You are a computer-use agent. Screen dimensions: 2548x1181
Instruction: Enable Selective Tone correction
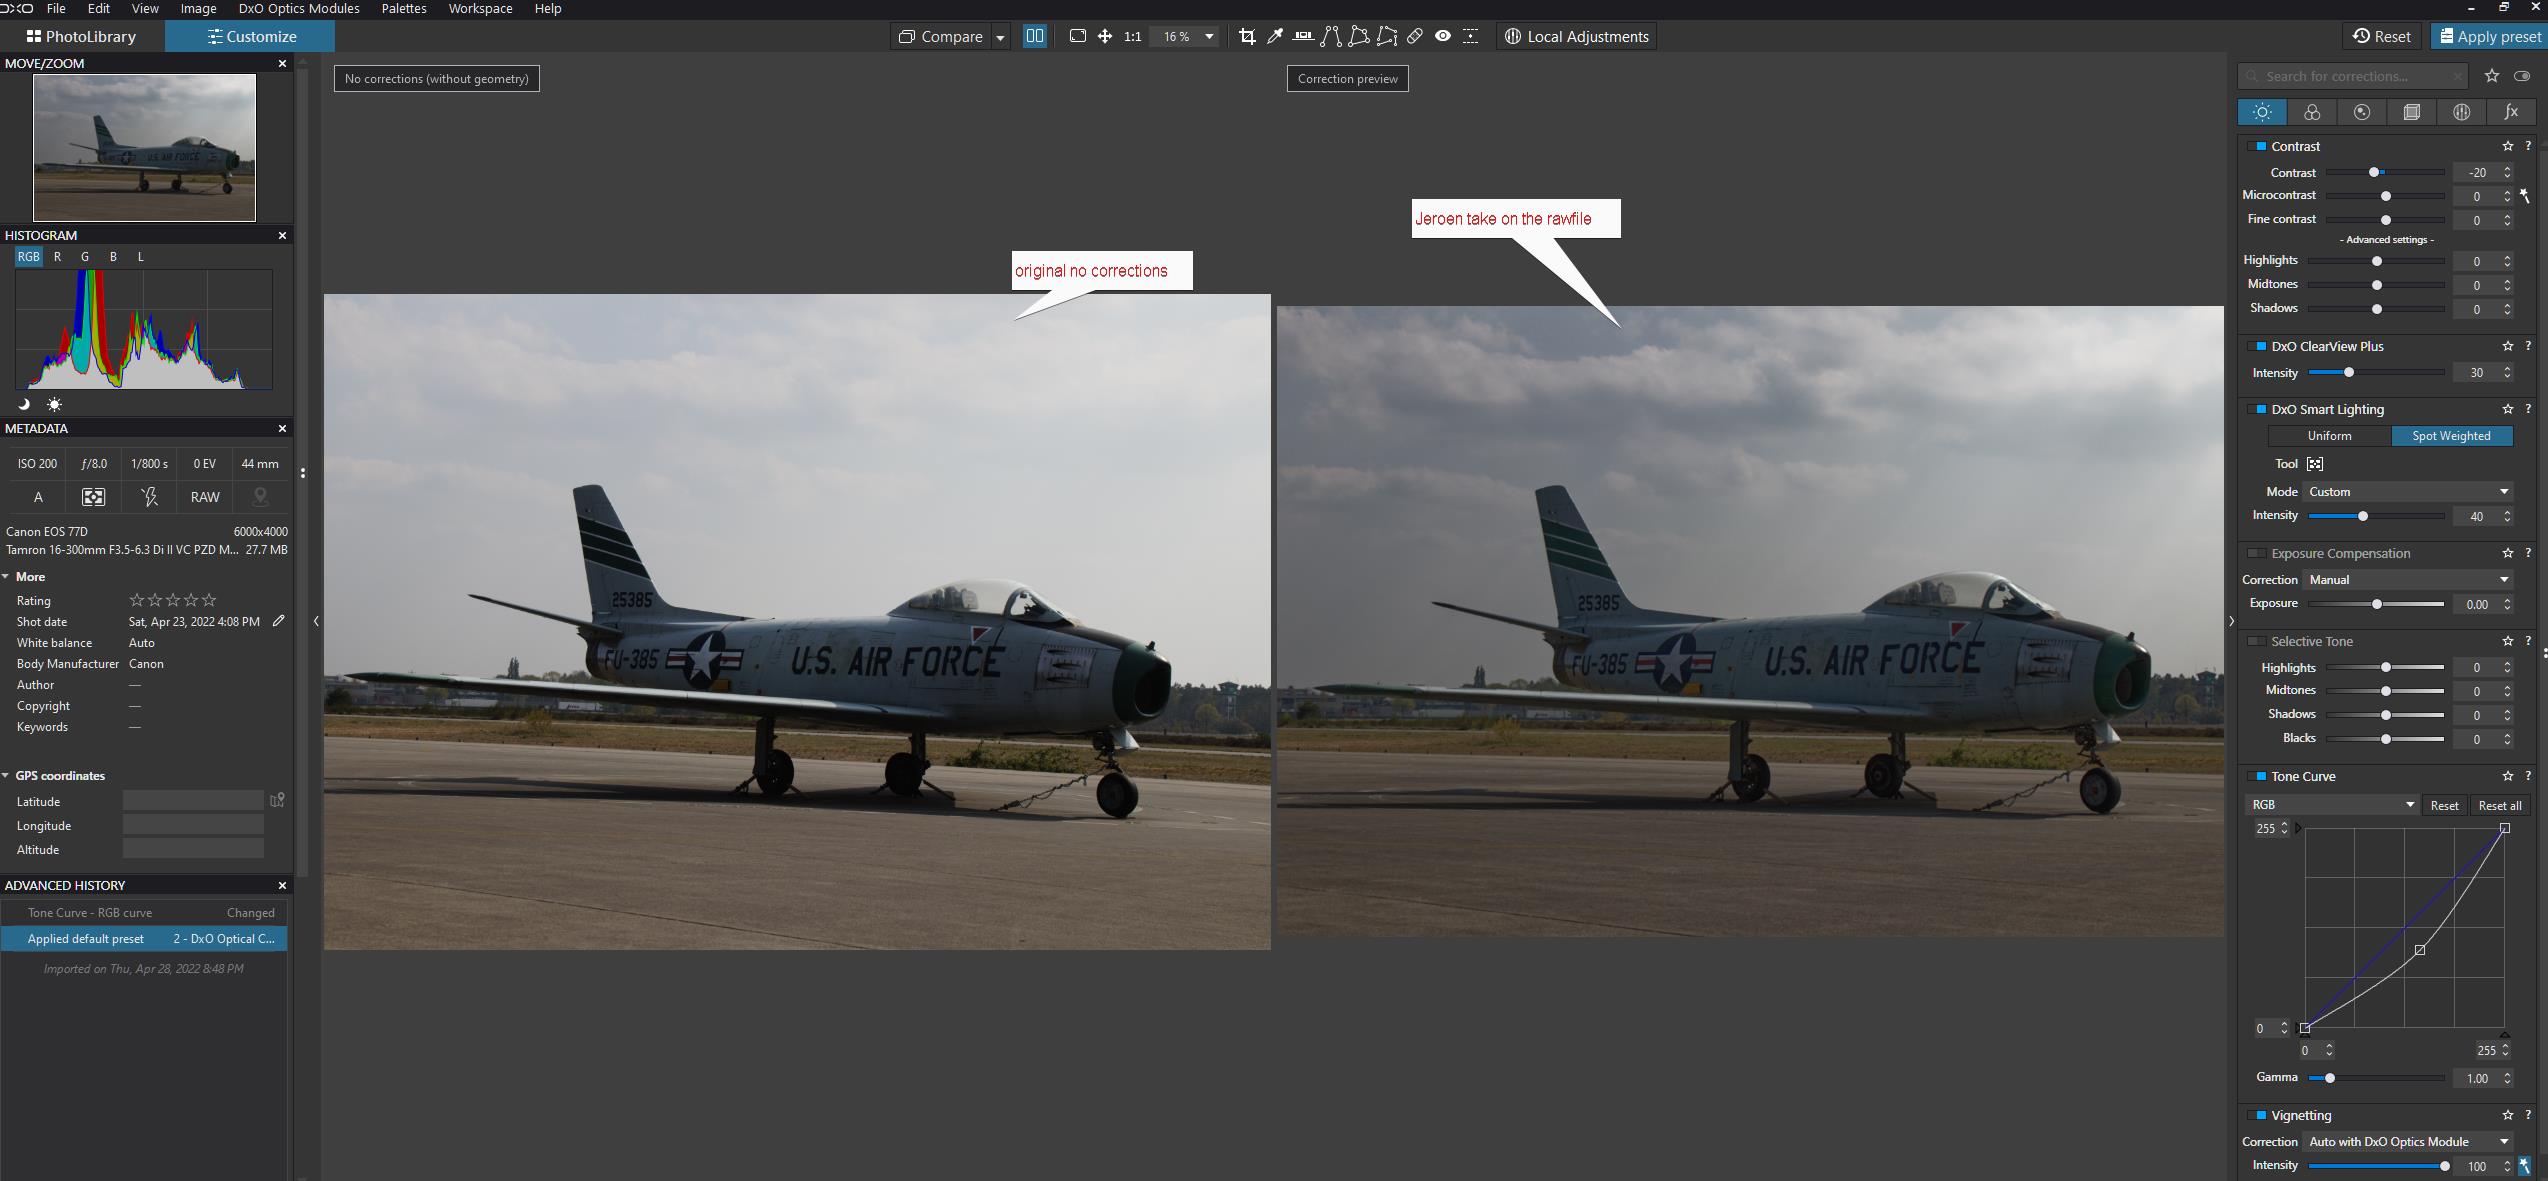pos(2257,641)
